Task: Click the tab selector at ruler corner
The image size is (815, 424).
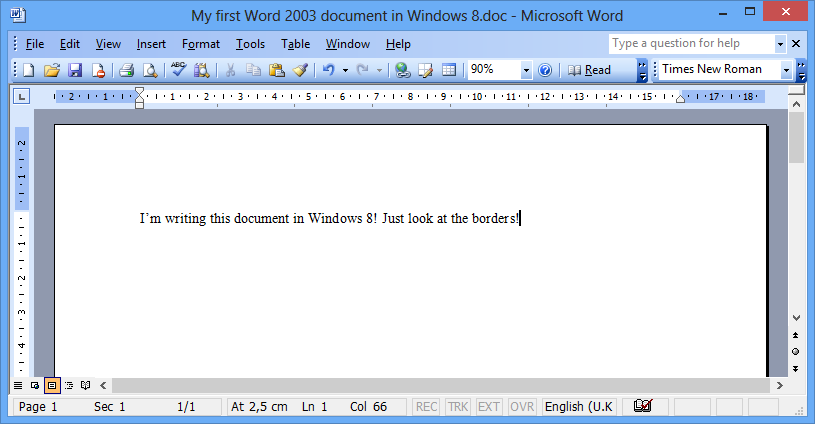Action: click(x=21, y=97)
